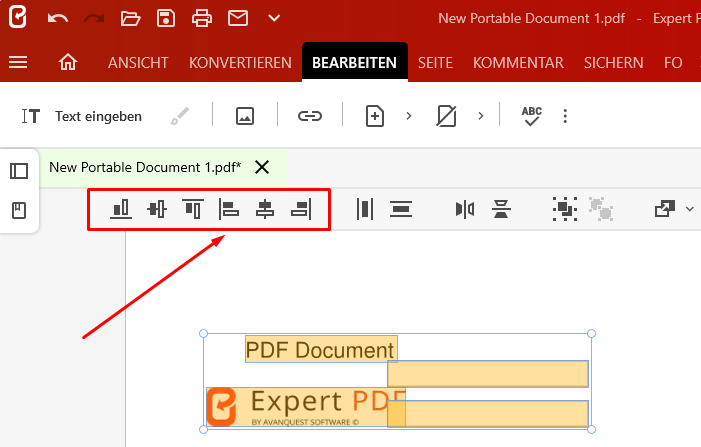Screen dimensions: 701x447
Task: Flip selection vertically
Action: [501, 209]
